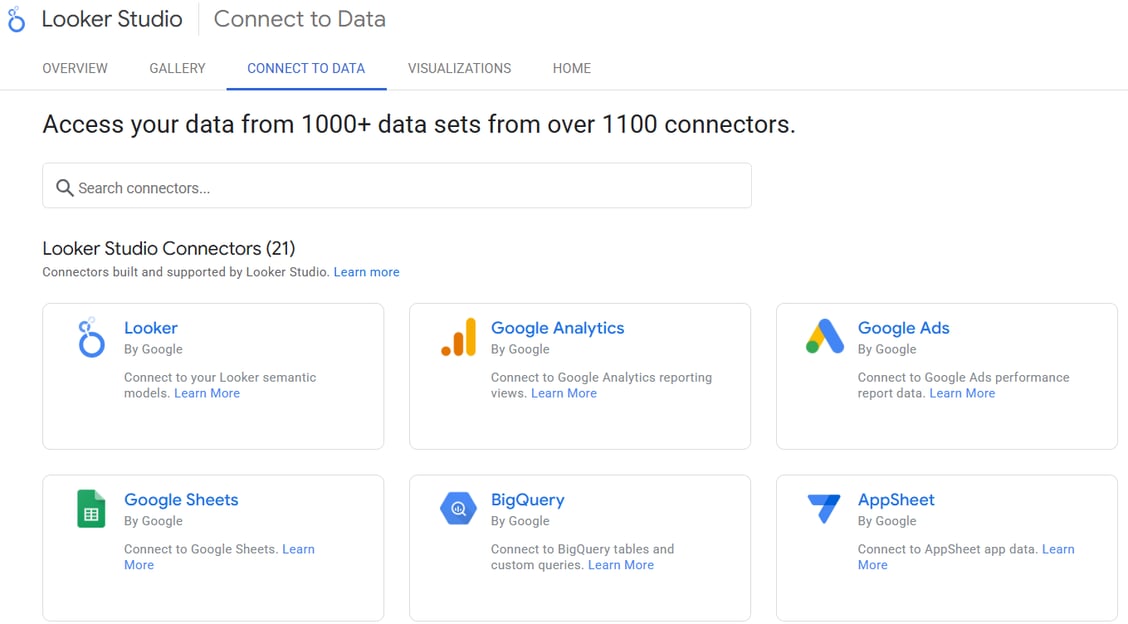This screenshot has width=1128, height=624.
Task: Open the Google Analytics connector title link
Action: [557, 328]
